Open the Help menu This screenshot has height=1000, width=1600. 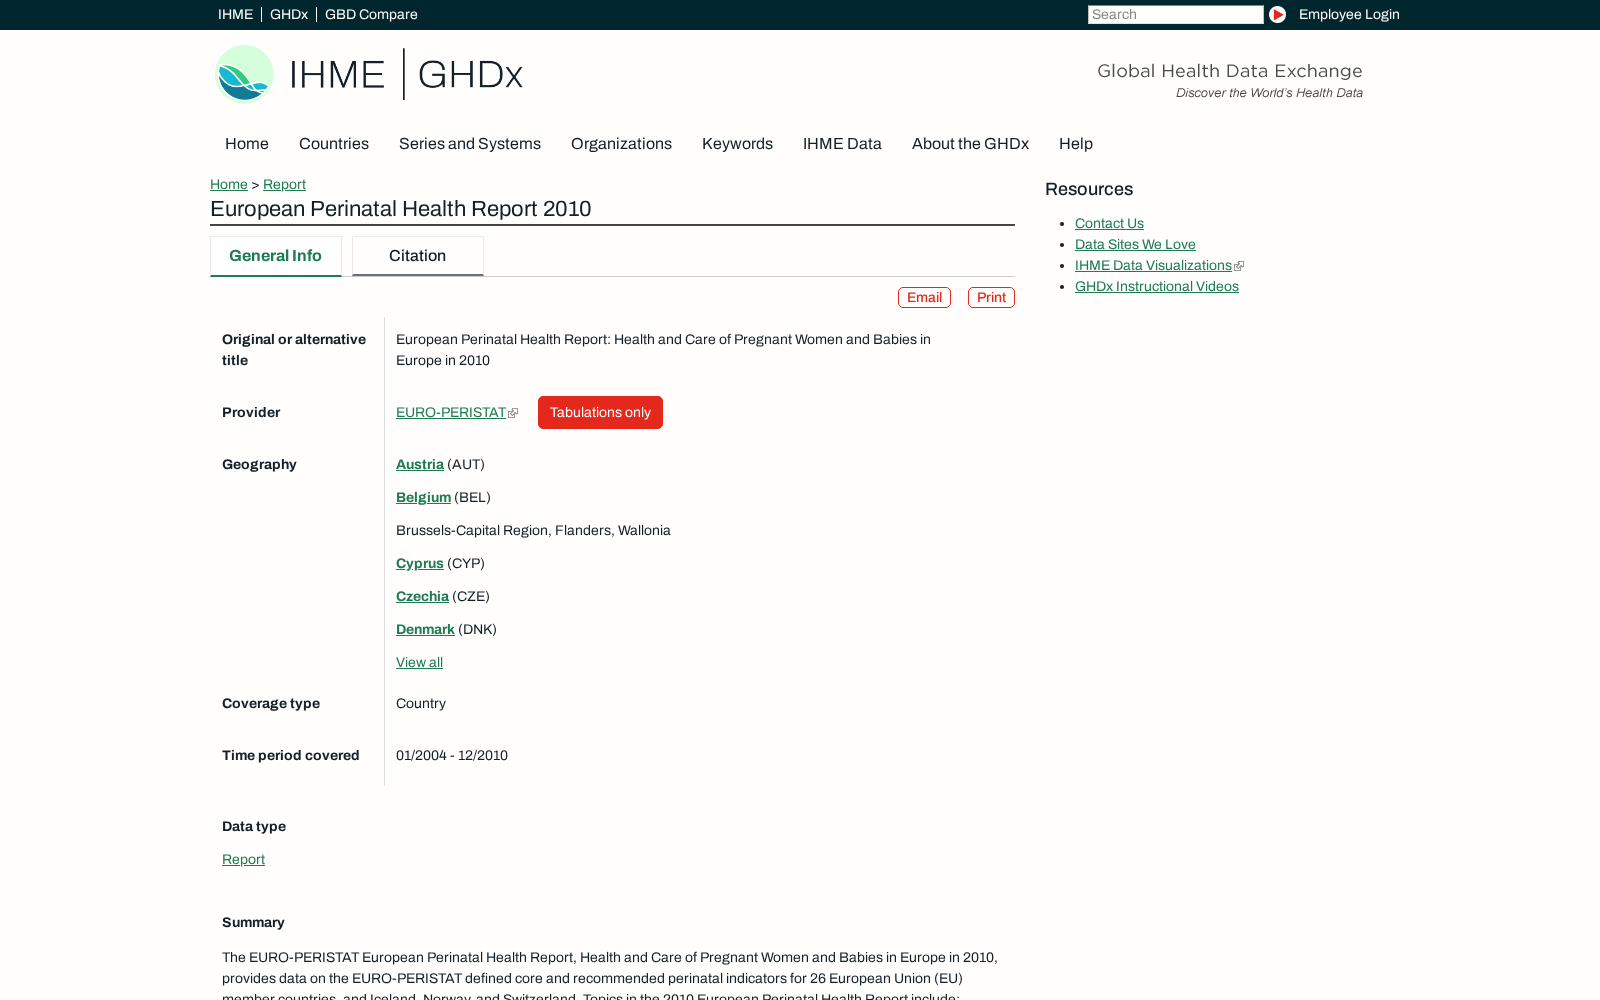(1076, 144)
